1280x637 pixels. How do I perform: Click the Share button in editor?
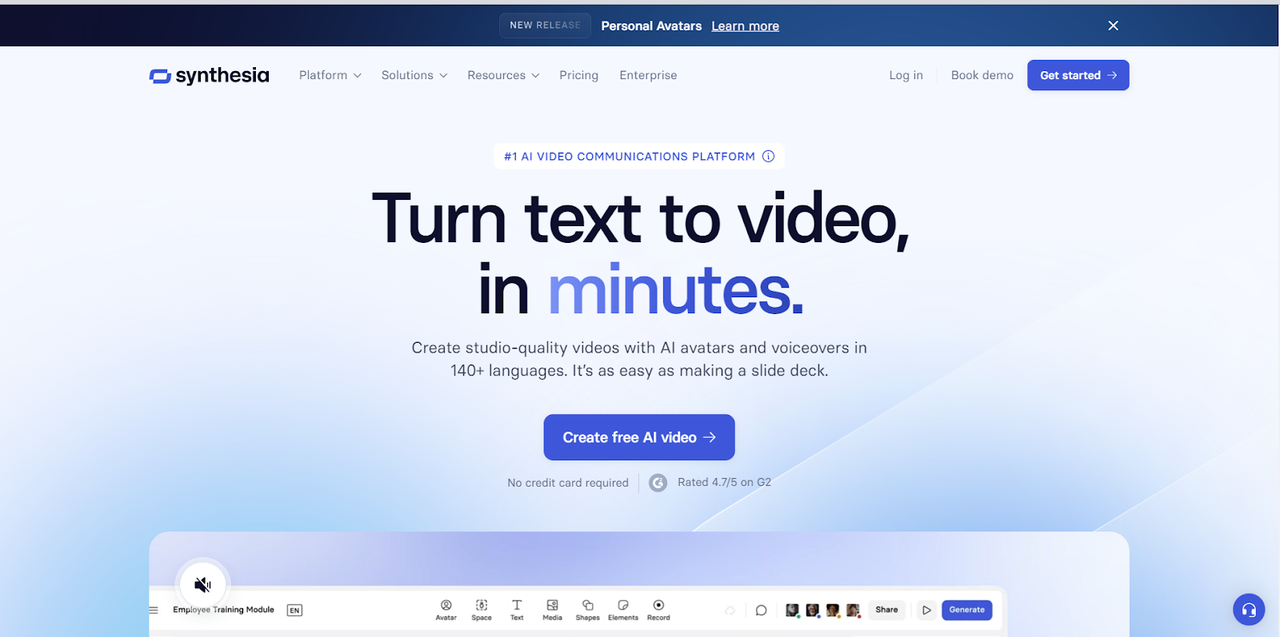click(x=887, y=609)
